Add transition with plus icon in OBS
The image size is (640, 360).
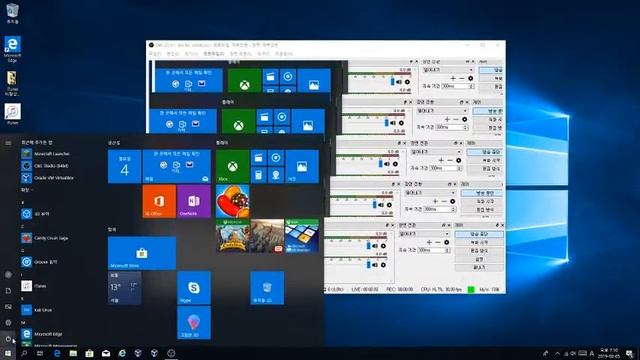[429, 242]
